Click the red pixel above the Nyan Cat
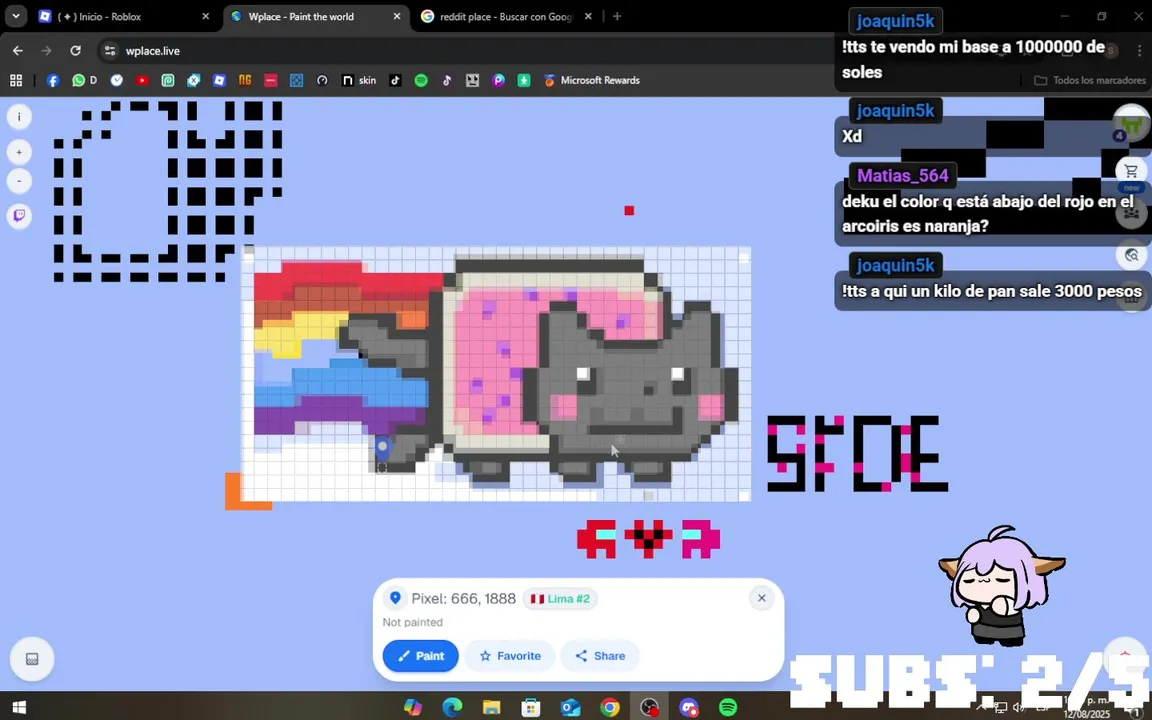1152x720 pixels. 629,210
